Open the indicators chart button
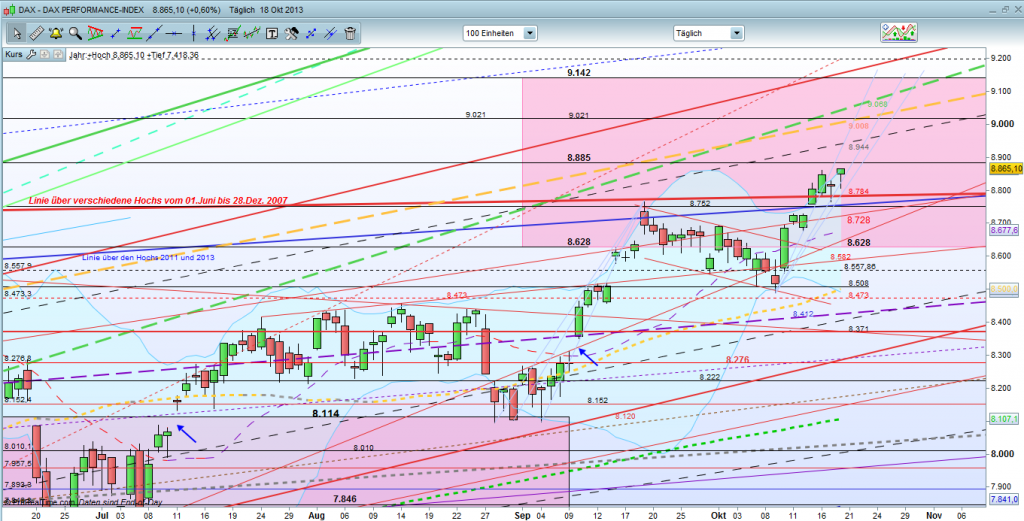 (x=899, y=32)
